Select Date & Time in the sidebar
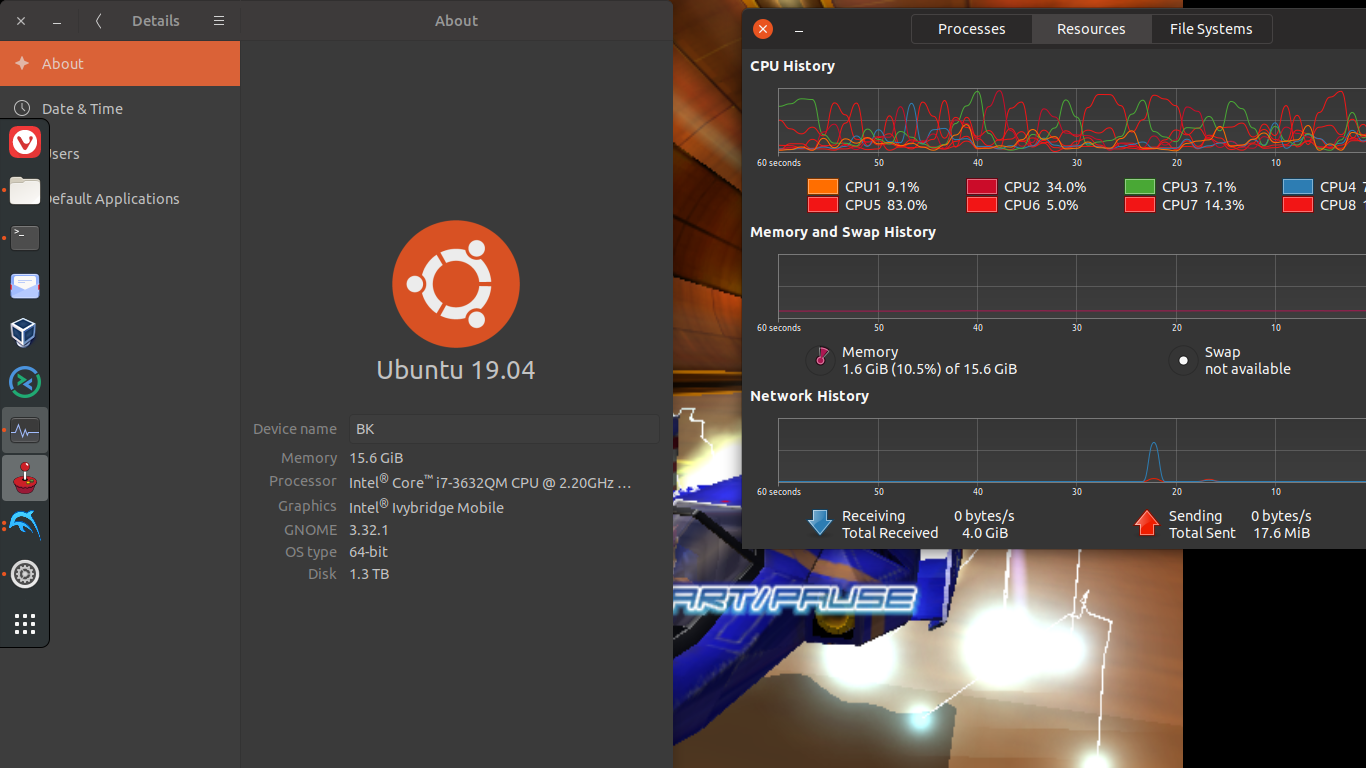Viewport: 1366px width, 768px height. (x=82, y=109)
